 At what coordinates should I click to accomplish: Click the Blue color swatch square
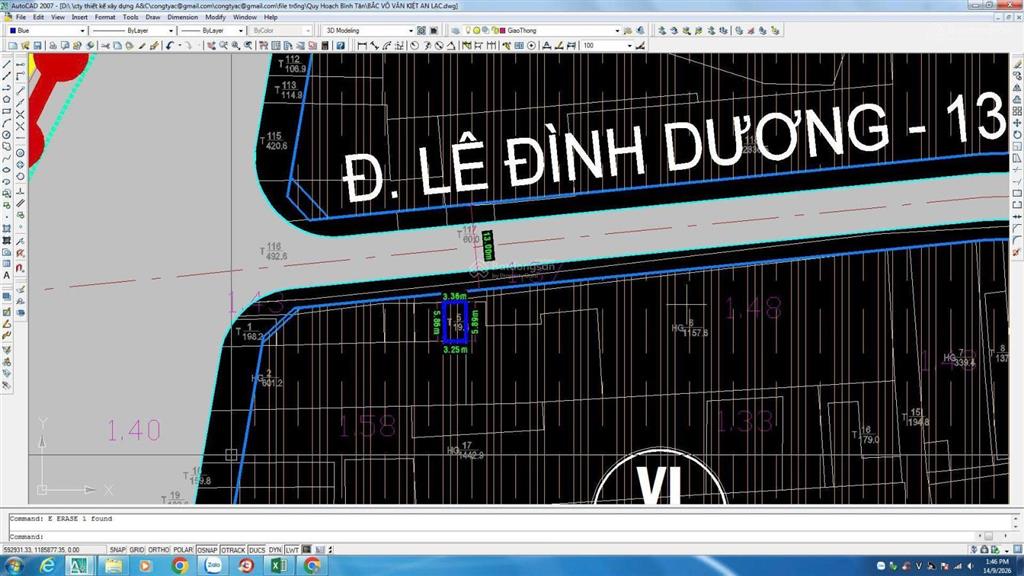click(13, 31)
